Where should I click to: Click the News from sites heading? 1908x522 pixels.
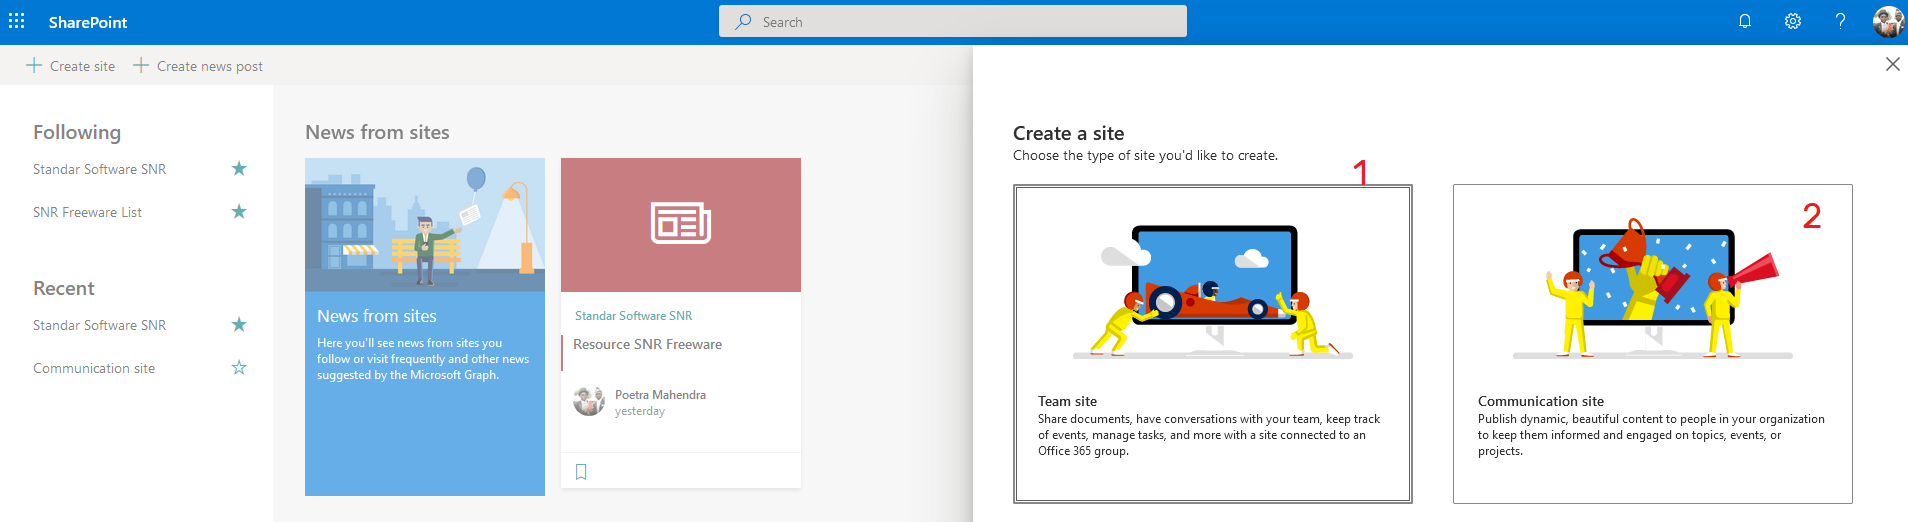pos(377,132)
